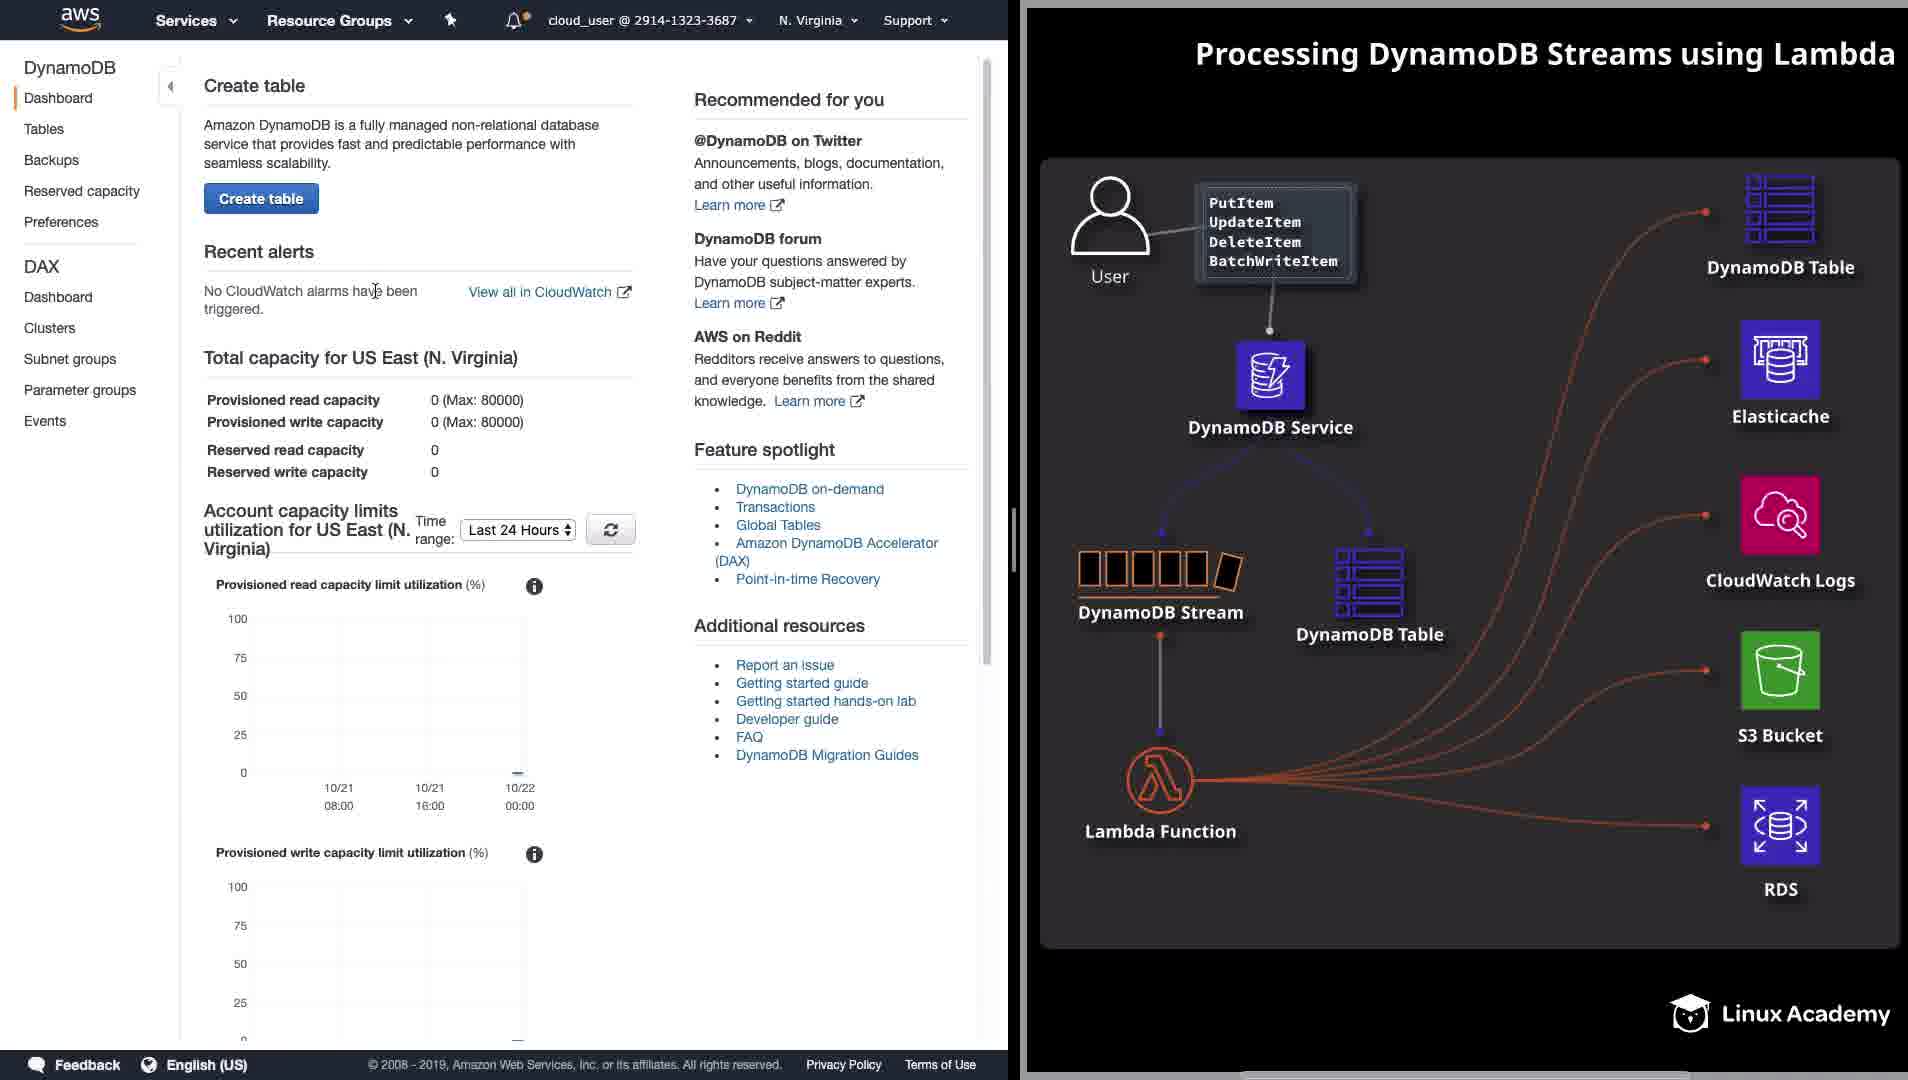Open the Feedback button in footer
The image size is (1908, 1080).
pos(75,1065)
